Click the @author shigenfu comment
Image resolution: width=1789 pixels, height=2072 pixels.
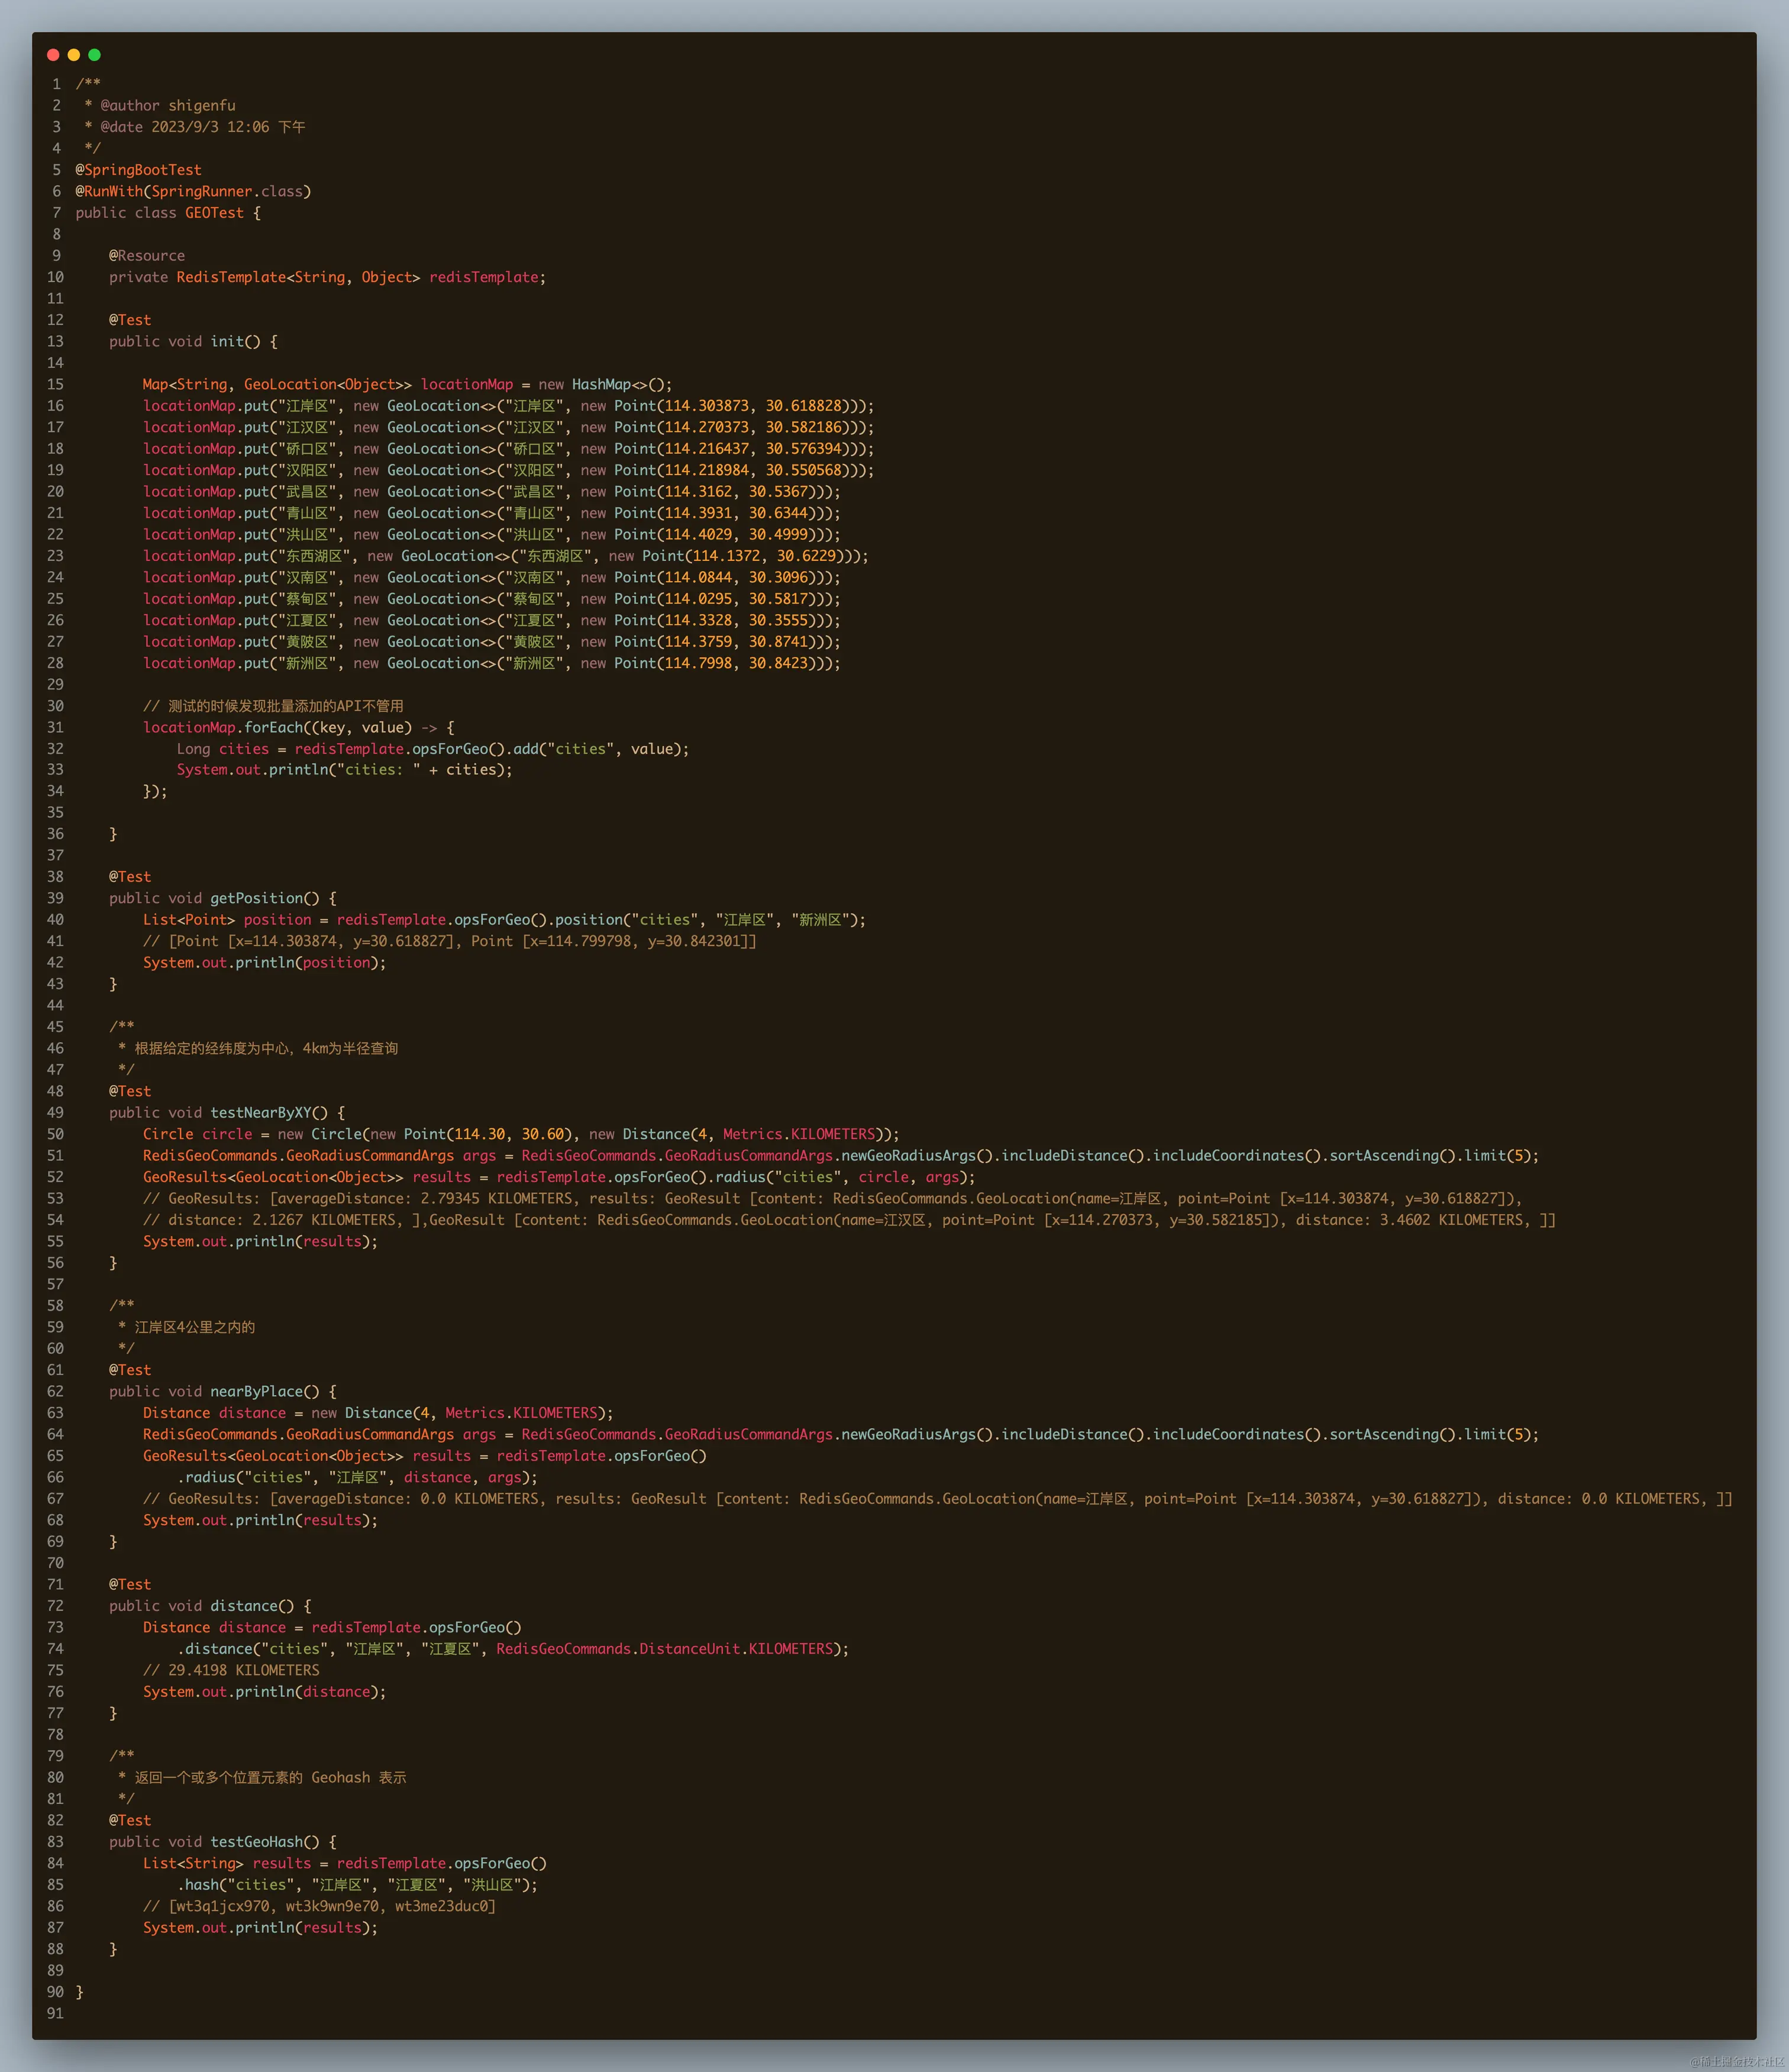point(167,105)
